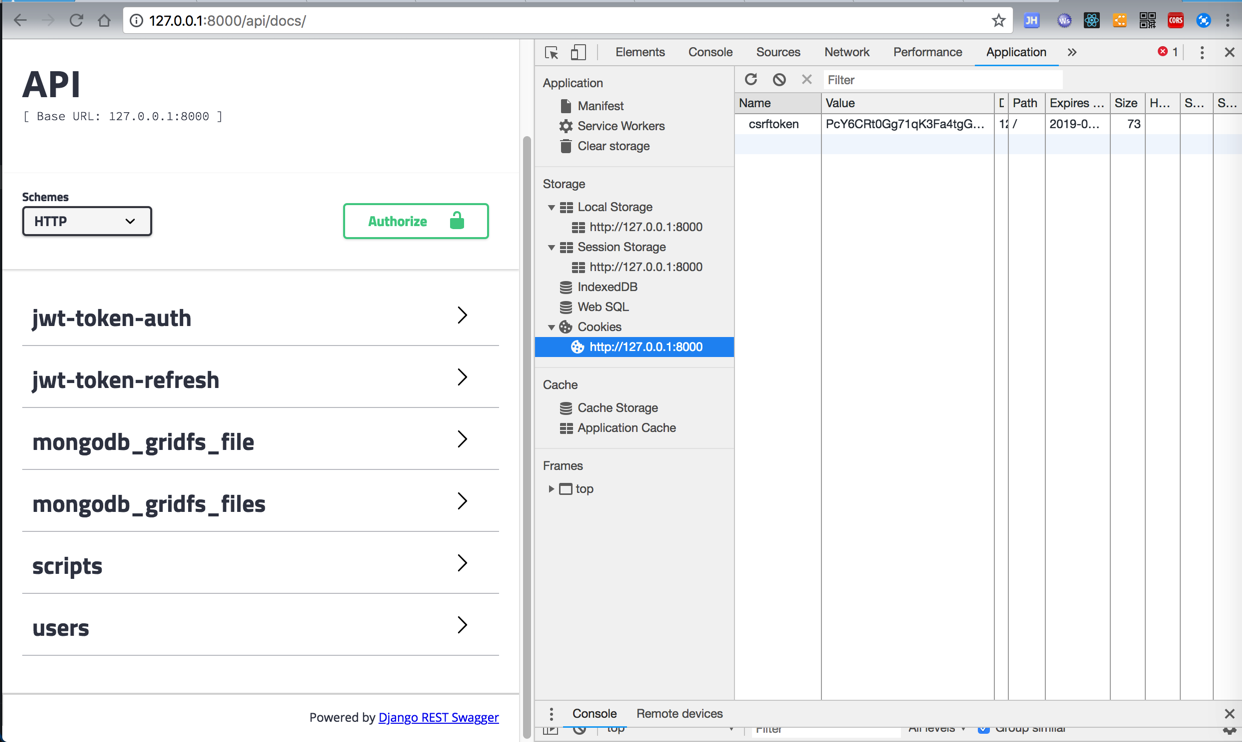The width and height of the screenshot is (1242, 742).
Task: Open the Schemes HTTP dropdown
Action: [x=87, y=221]
